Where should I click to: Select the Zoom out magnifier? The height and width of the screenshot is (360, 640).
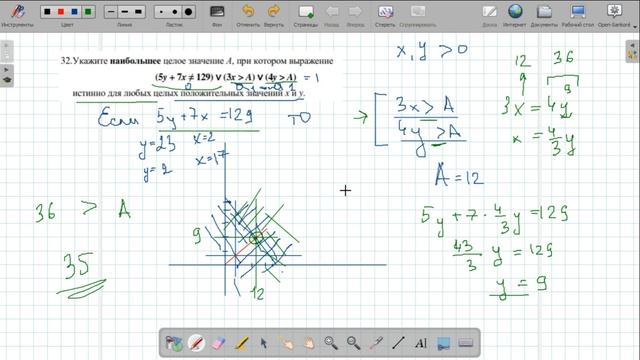click(x=353, y=343)
